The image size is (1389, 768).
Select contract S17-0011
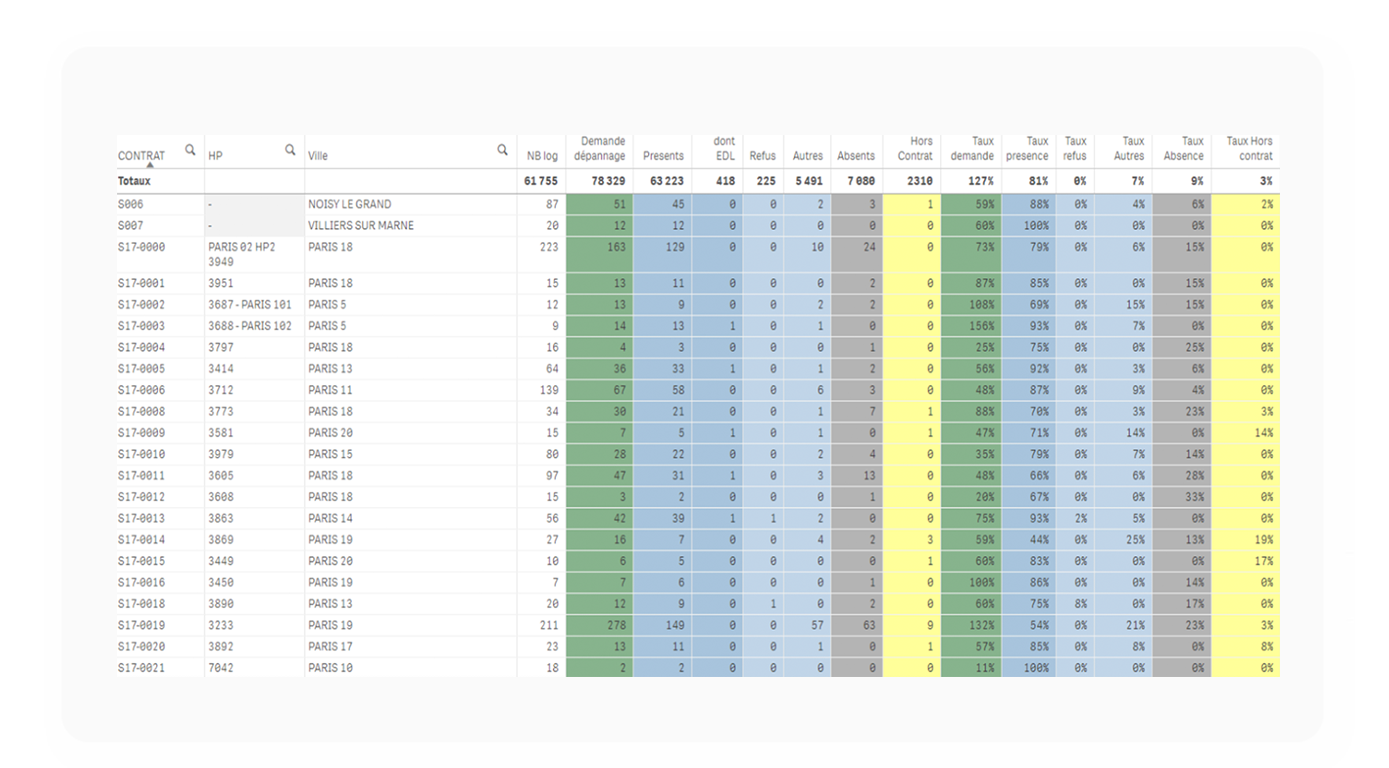142,476
